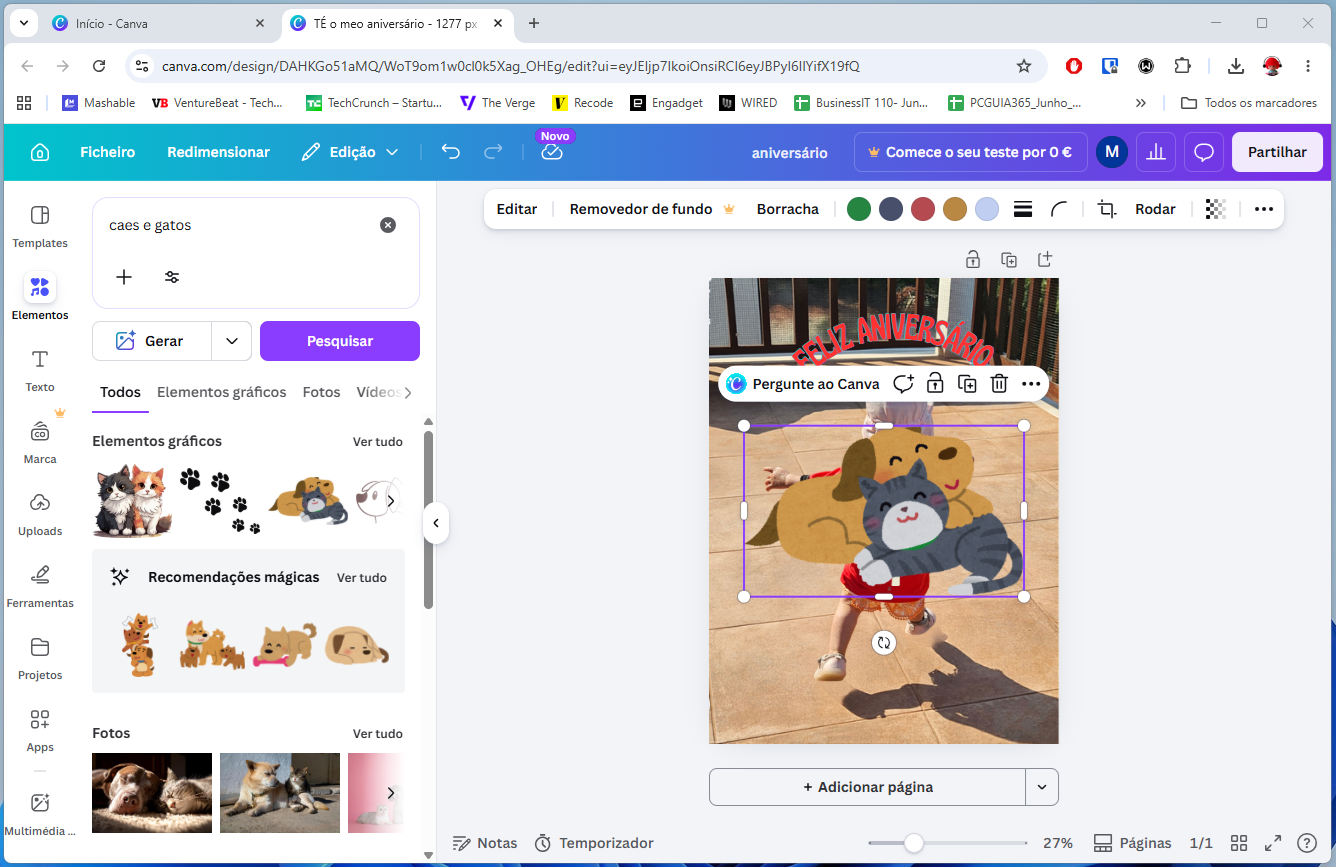Screen dimensions: 1336x867
Task: Select the crop tool
Action: pos(1106,209)
